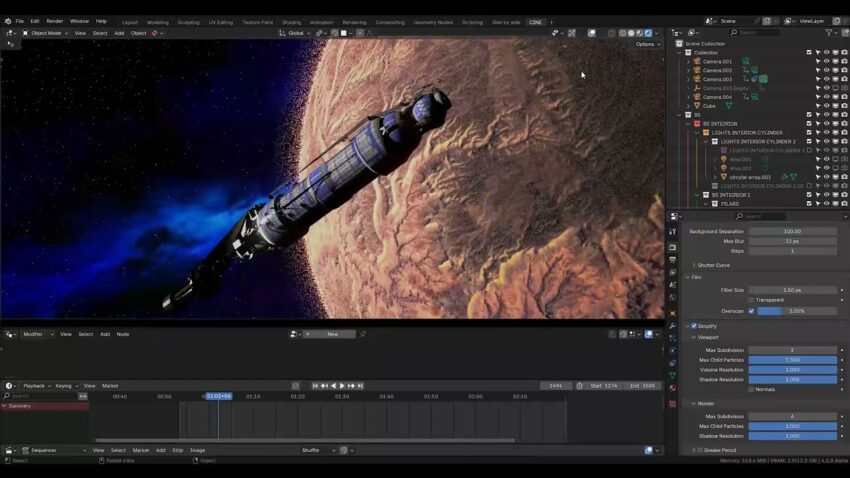Open the Blender logo menu
This screenshot has height=478, width=850.
point(8,21)
